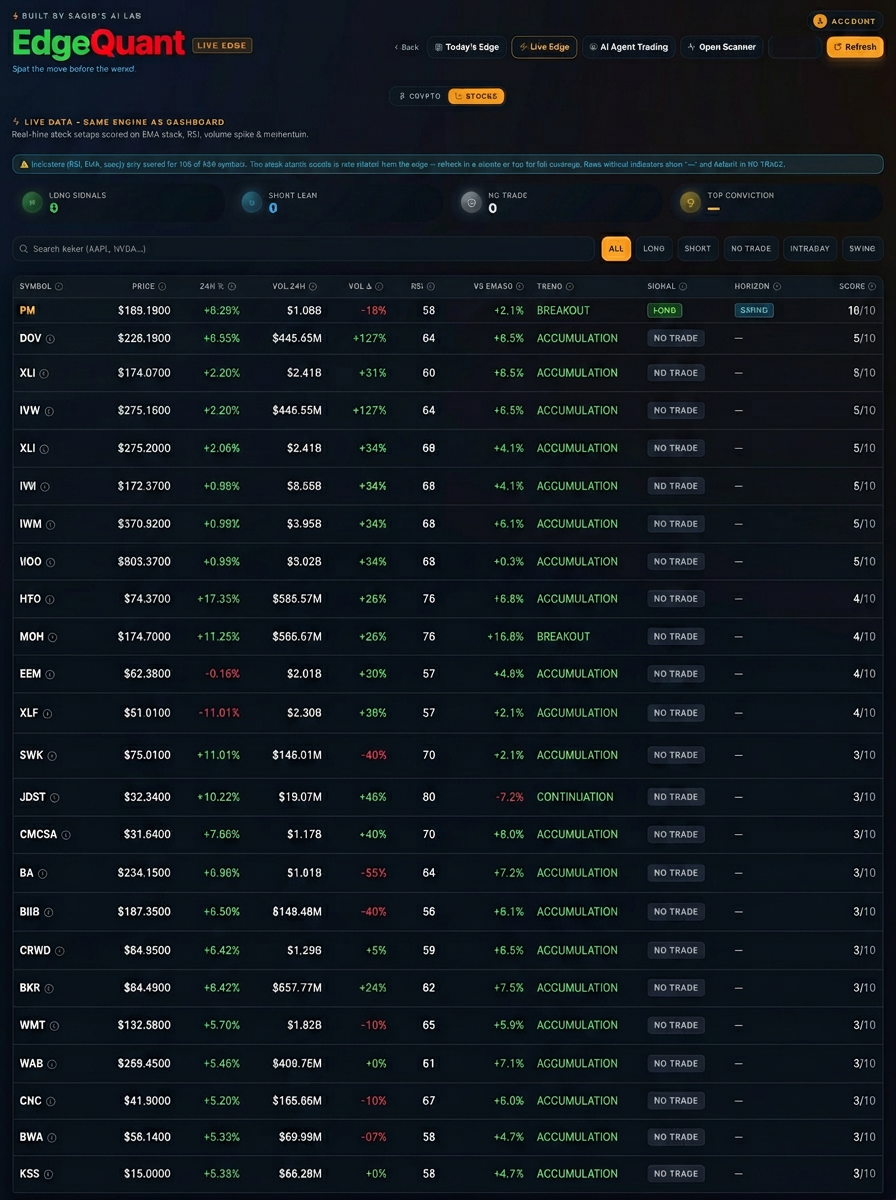This screenshot has width=896, height=1200.
Task: Select the ALL filter chip
Action: point(616,249)
